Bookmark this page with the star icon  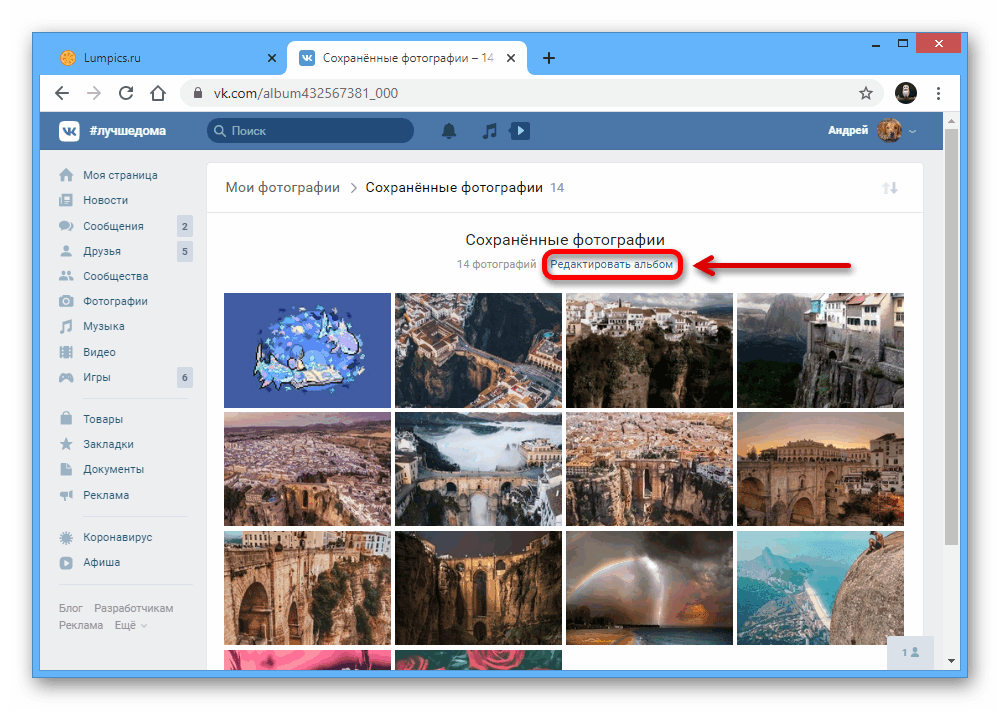pyautogui.click(x=866, y=93)
